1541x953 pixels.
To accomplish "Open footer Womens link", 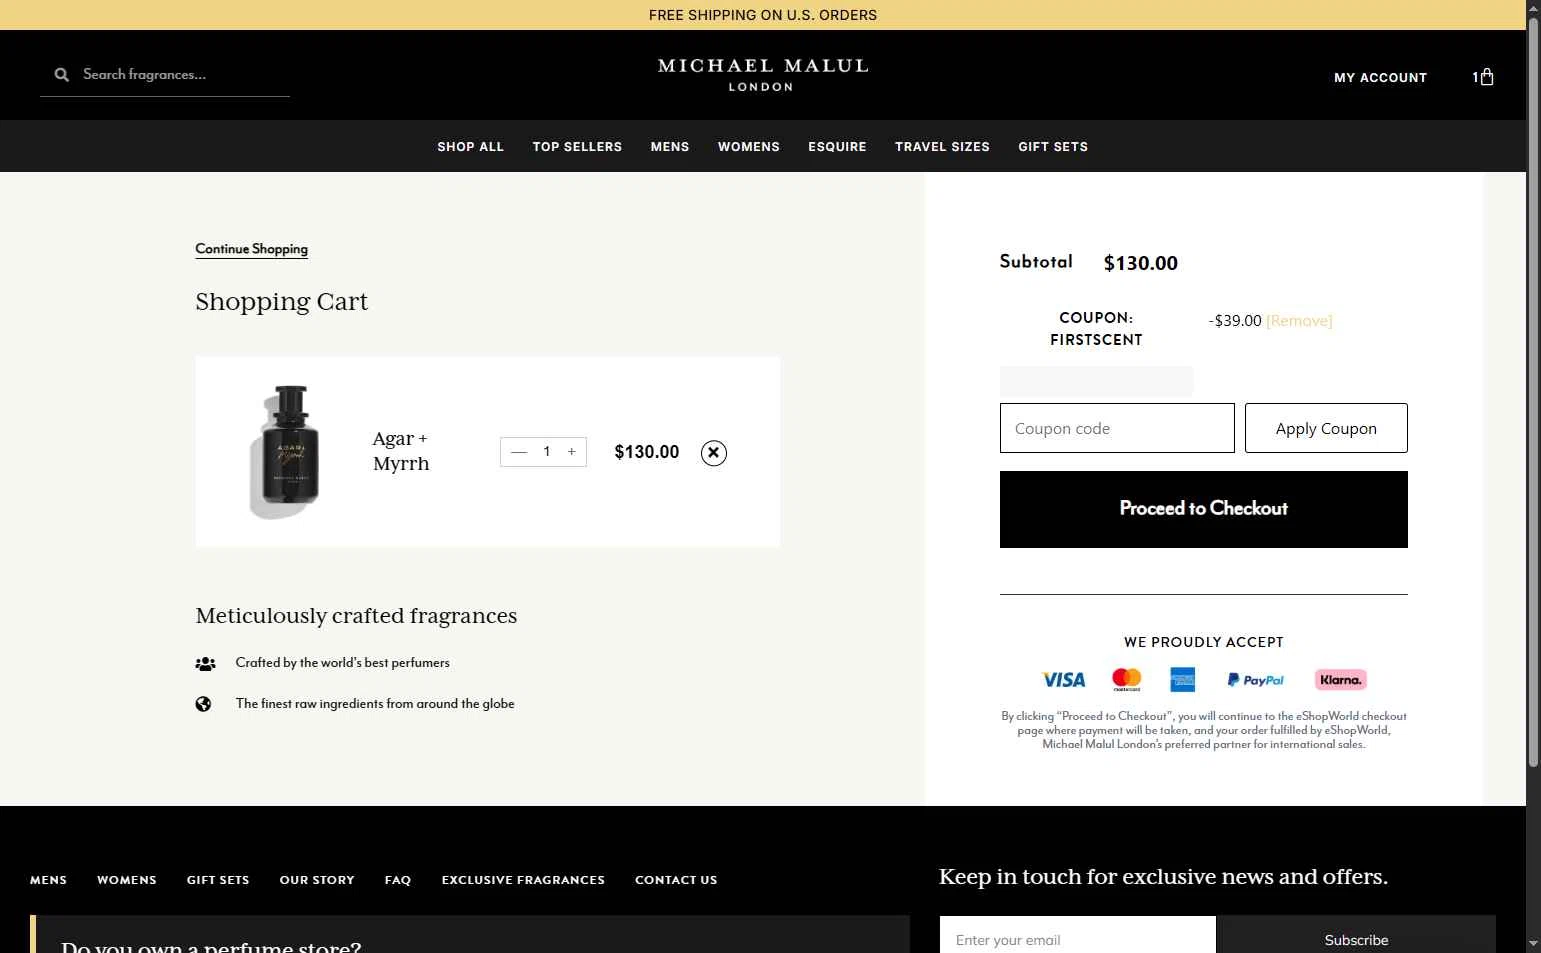I will [x=127, y=880].
